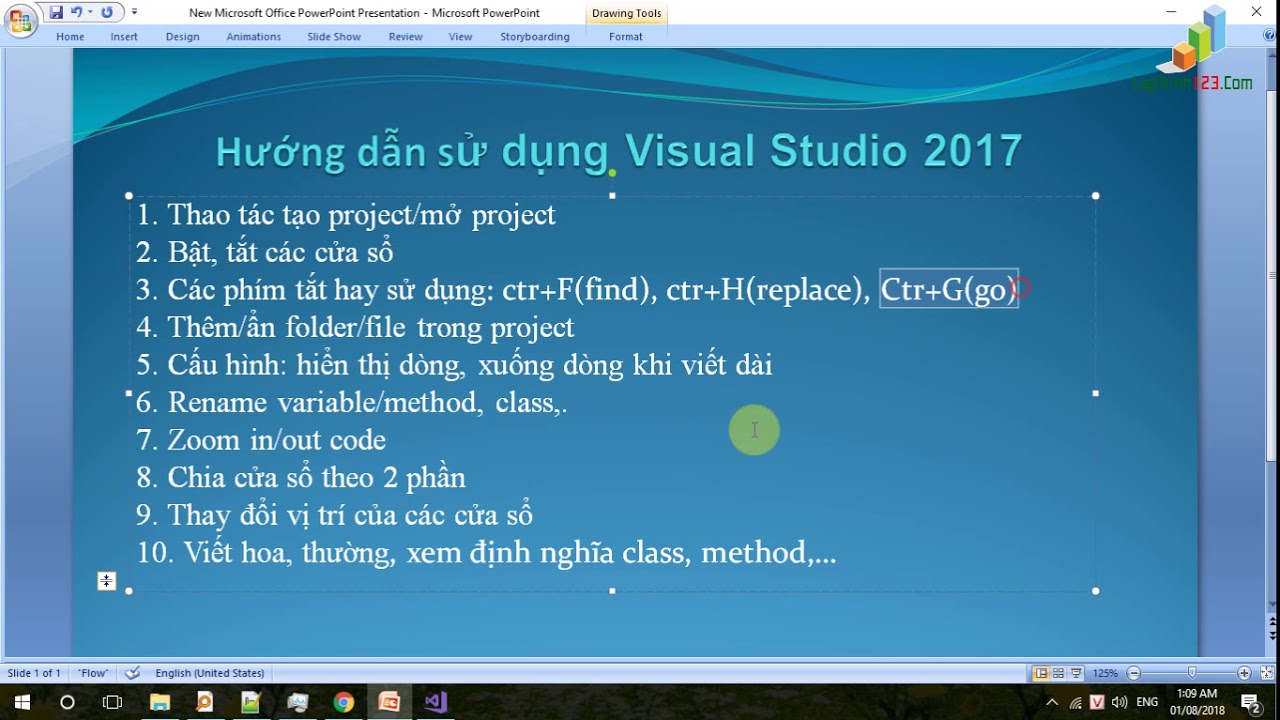The height and width of the screenshot is (720, 1280).
Task: Open the Zoom dialog via 125% level
Action: pyautogui.click(x=1105, y=673)
